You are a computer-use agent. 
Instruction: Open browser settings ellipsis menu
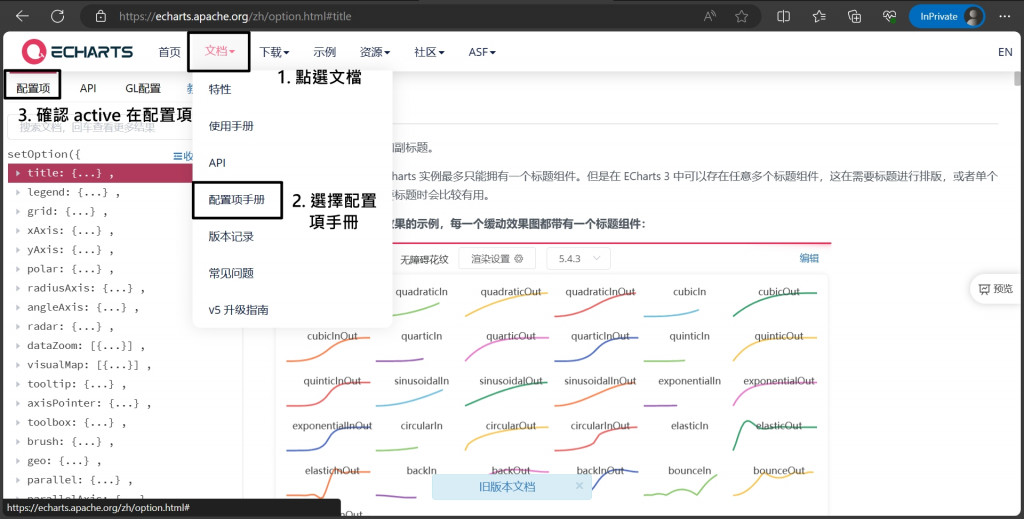coord(1004,16)
